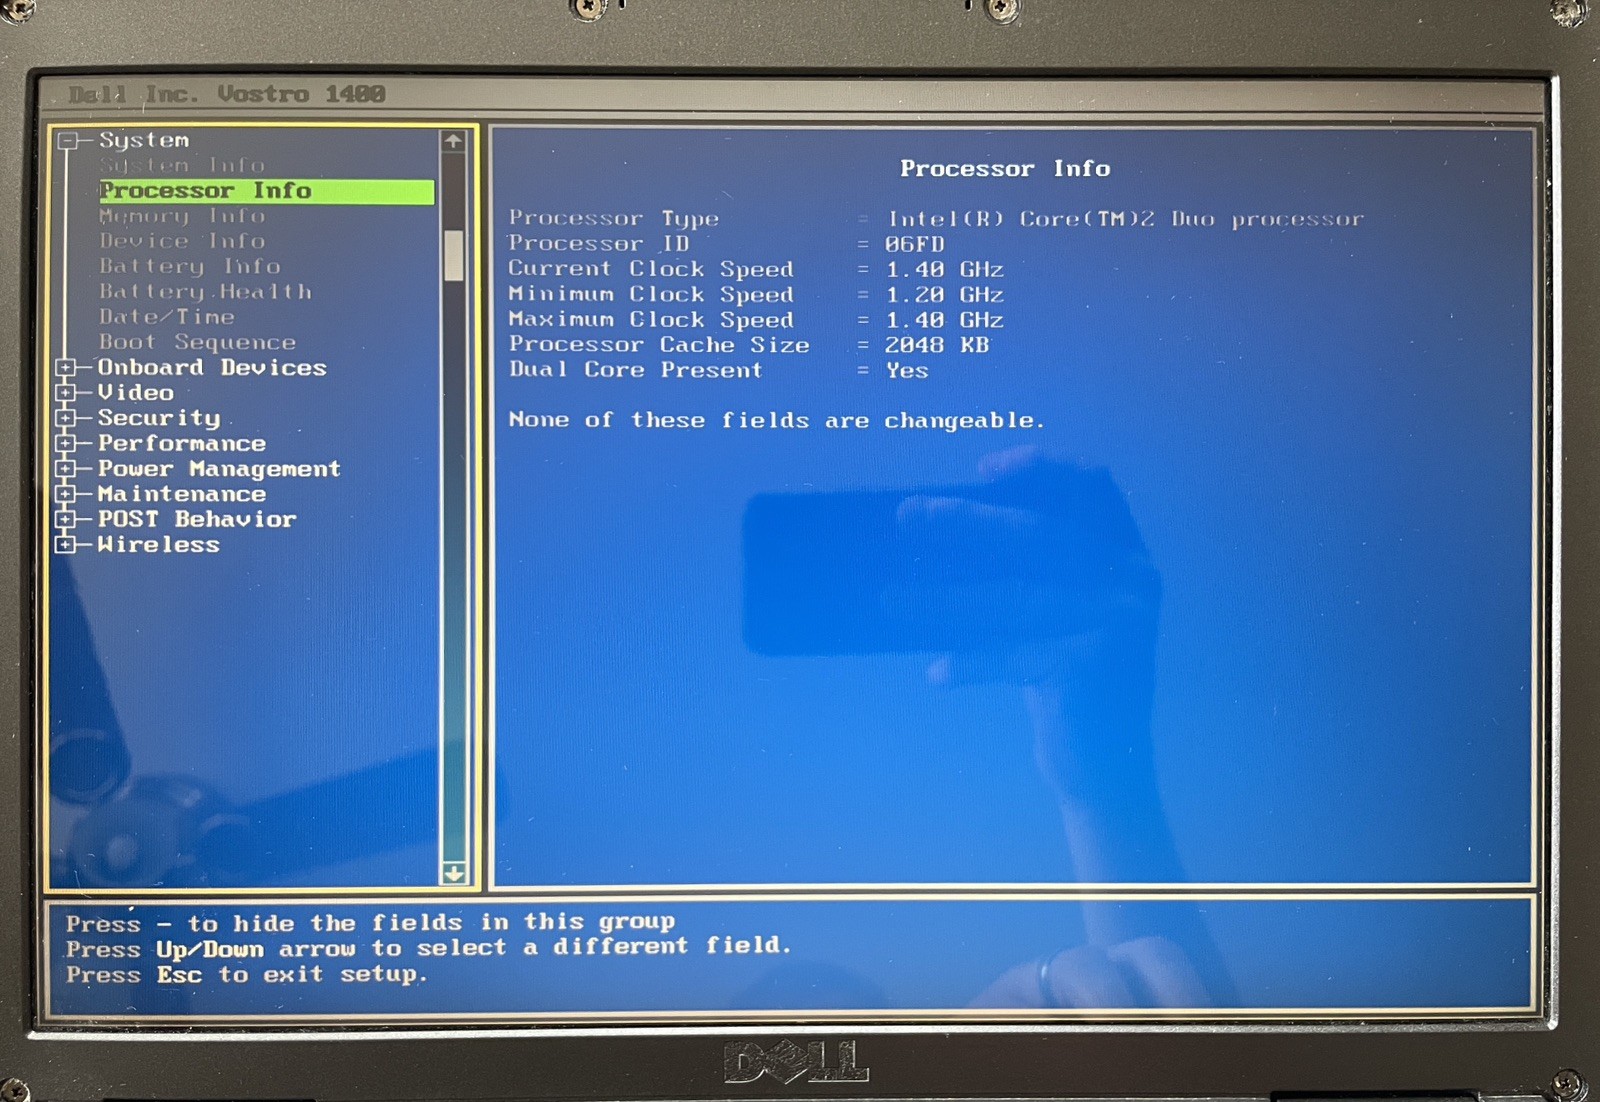Expand the Wireless group
This screenshot has height=1102, width=1600.
pyautogui.click(x=66, y=544)
